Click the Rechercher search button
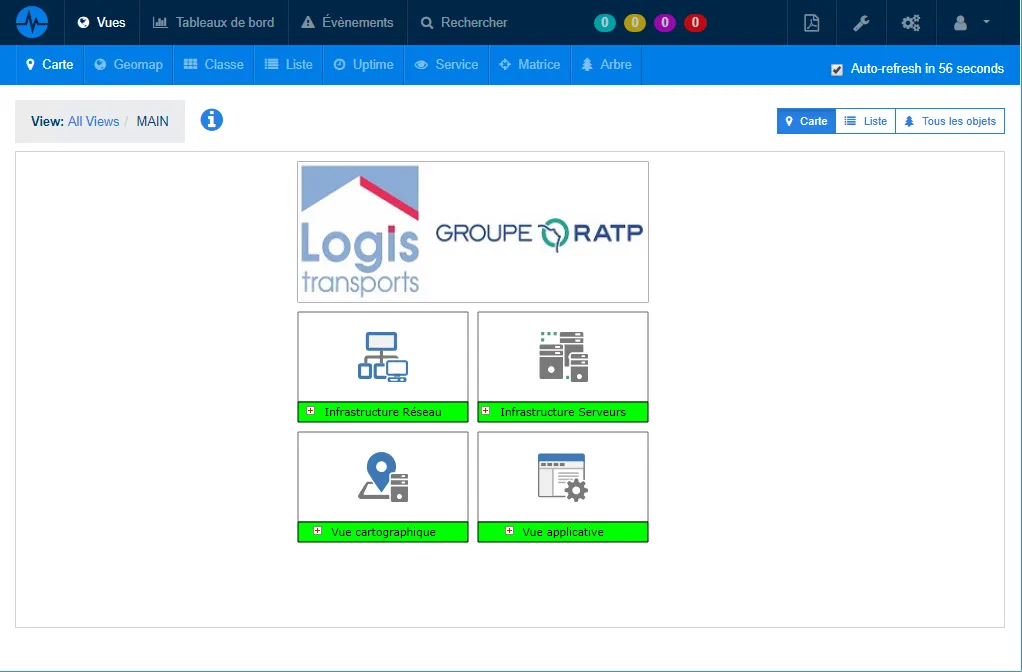Image resolution: width=1022 pixels, height=672 pixels. coord(464,22)
